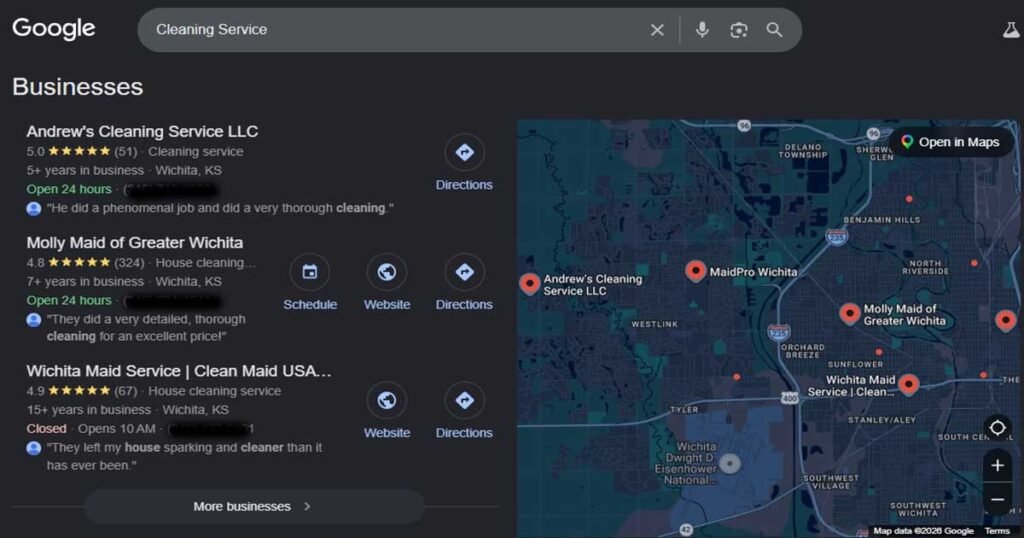1024x538 pixels.
Task: Click Molly Maid review 'They did a very detailed'
Action: (x=146, y=328)
